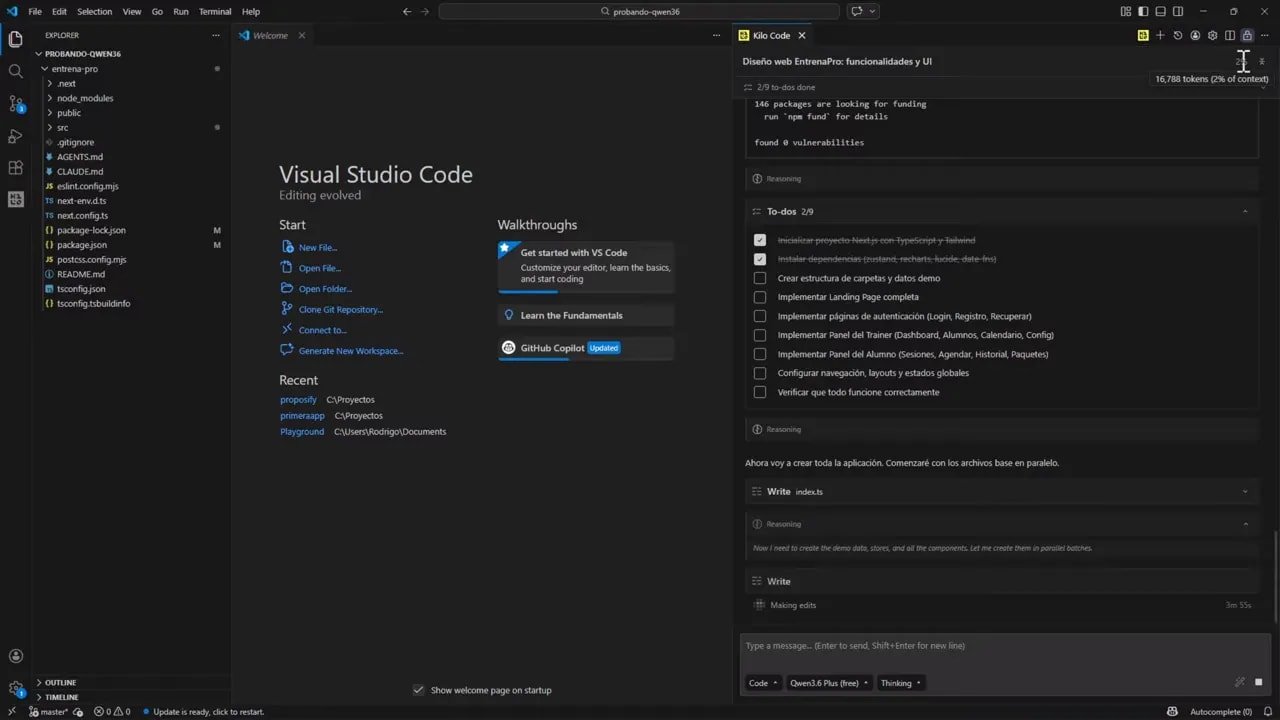Open Kilo Code from the activity bar
Screen dimensions: 1280x720
pyautogui.click(x=15, y=199)
